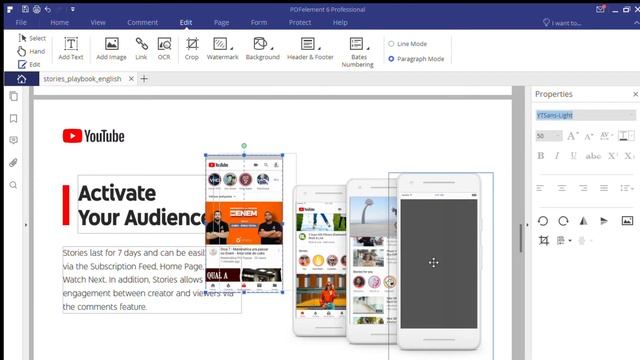This screenshot has width=640, height=360.
Task: Align text left
Action: point(540,188)
